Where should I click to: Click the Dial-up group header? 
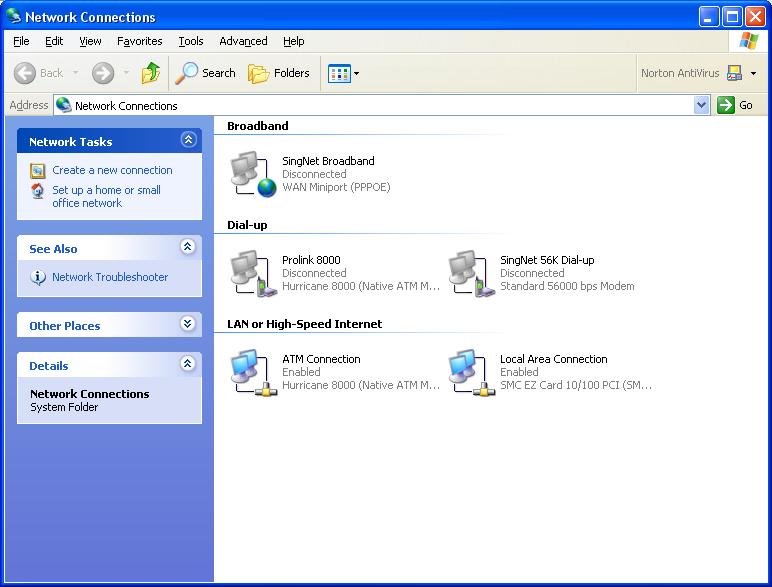[x=247, y=225]
